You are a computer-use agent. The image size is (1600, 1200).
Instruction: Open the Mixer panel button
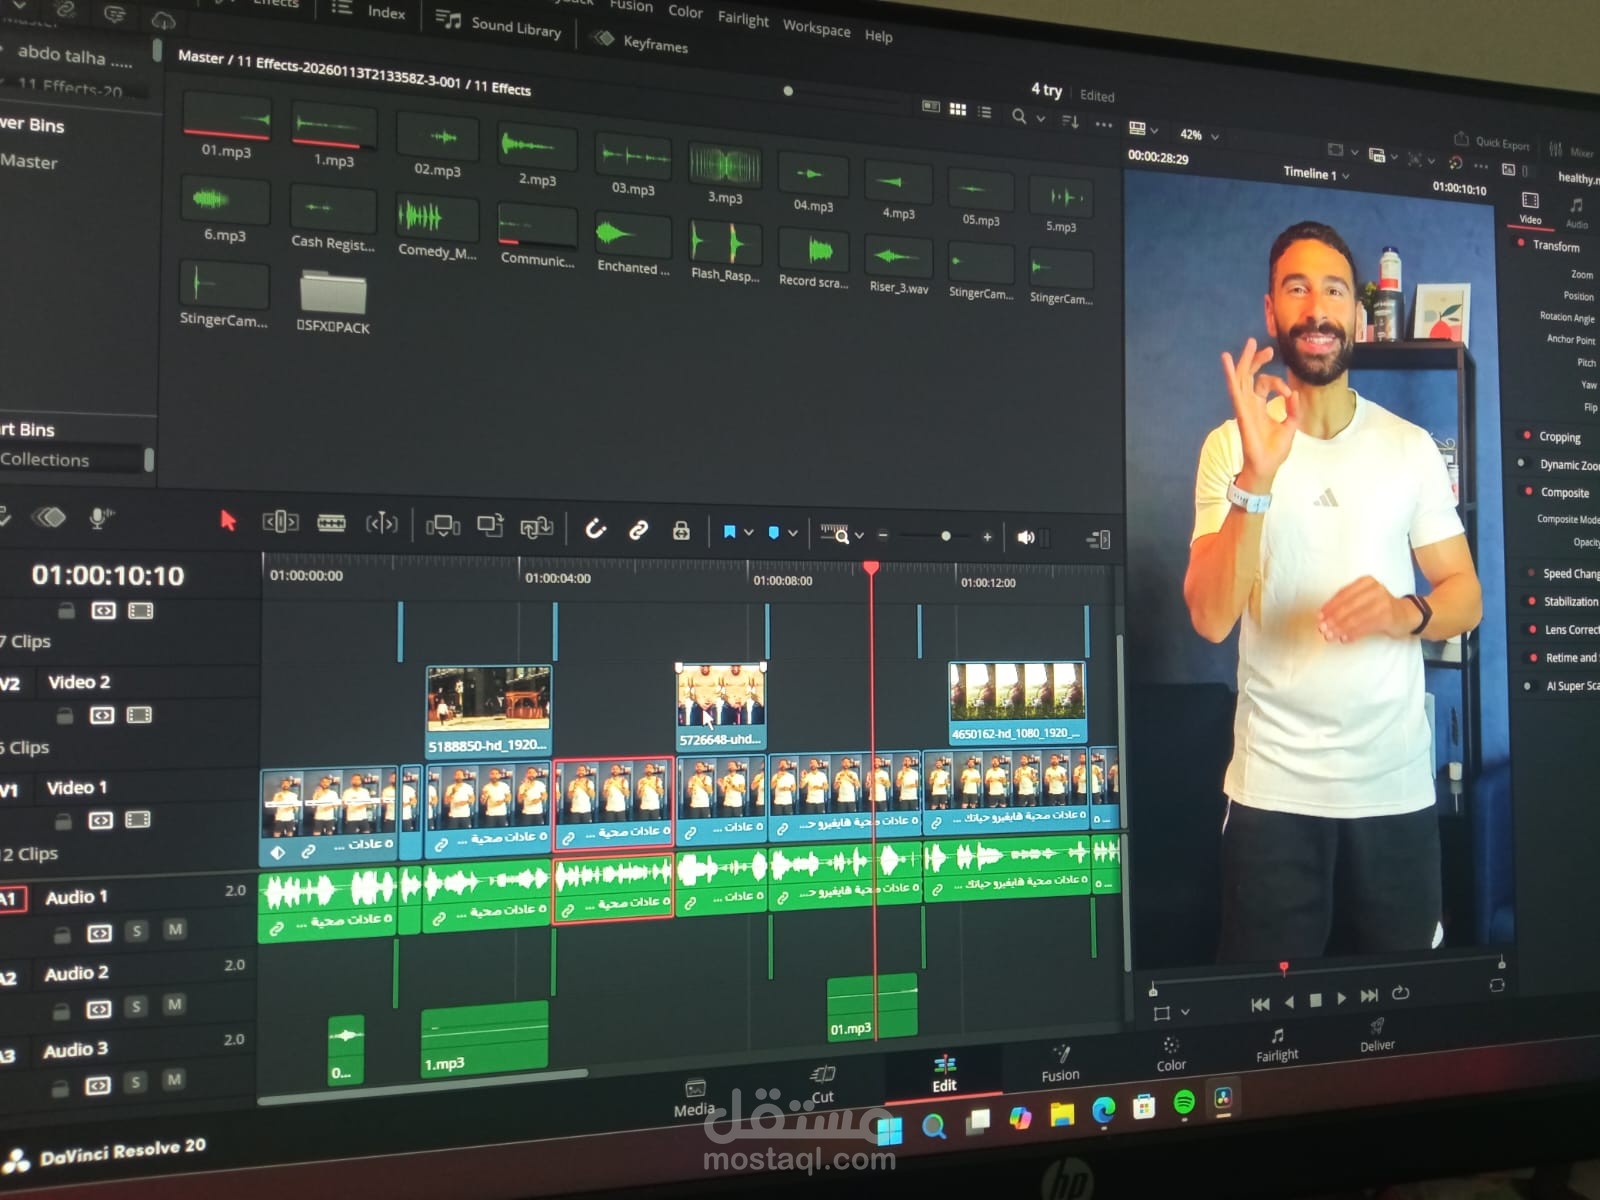[1571, 151]
